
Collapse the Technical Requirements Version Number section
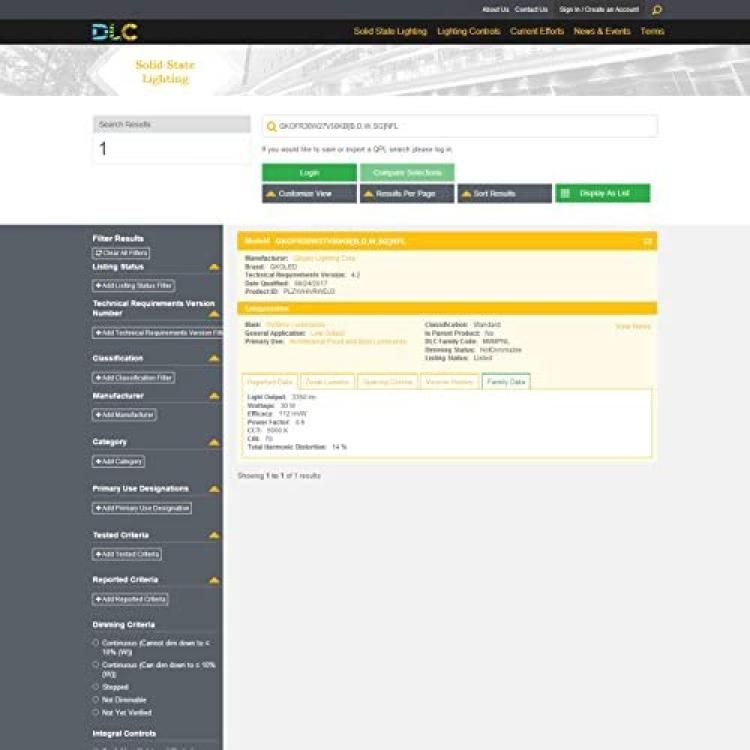click(x=214, y=314)
